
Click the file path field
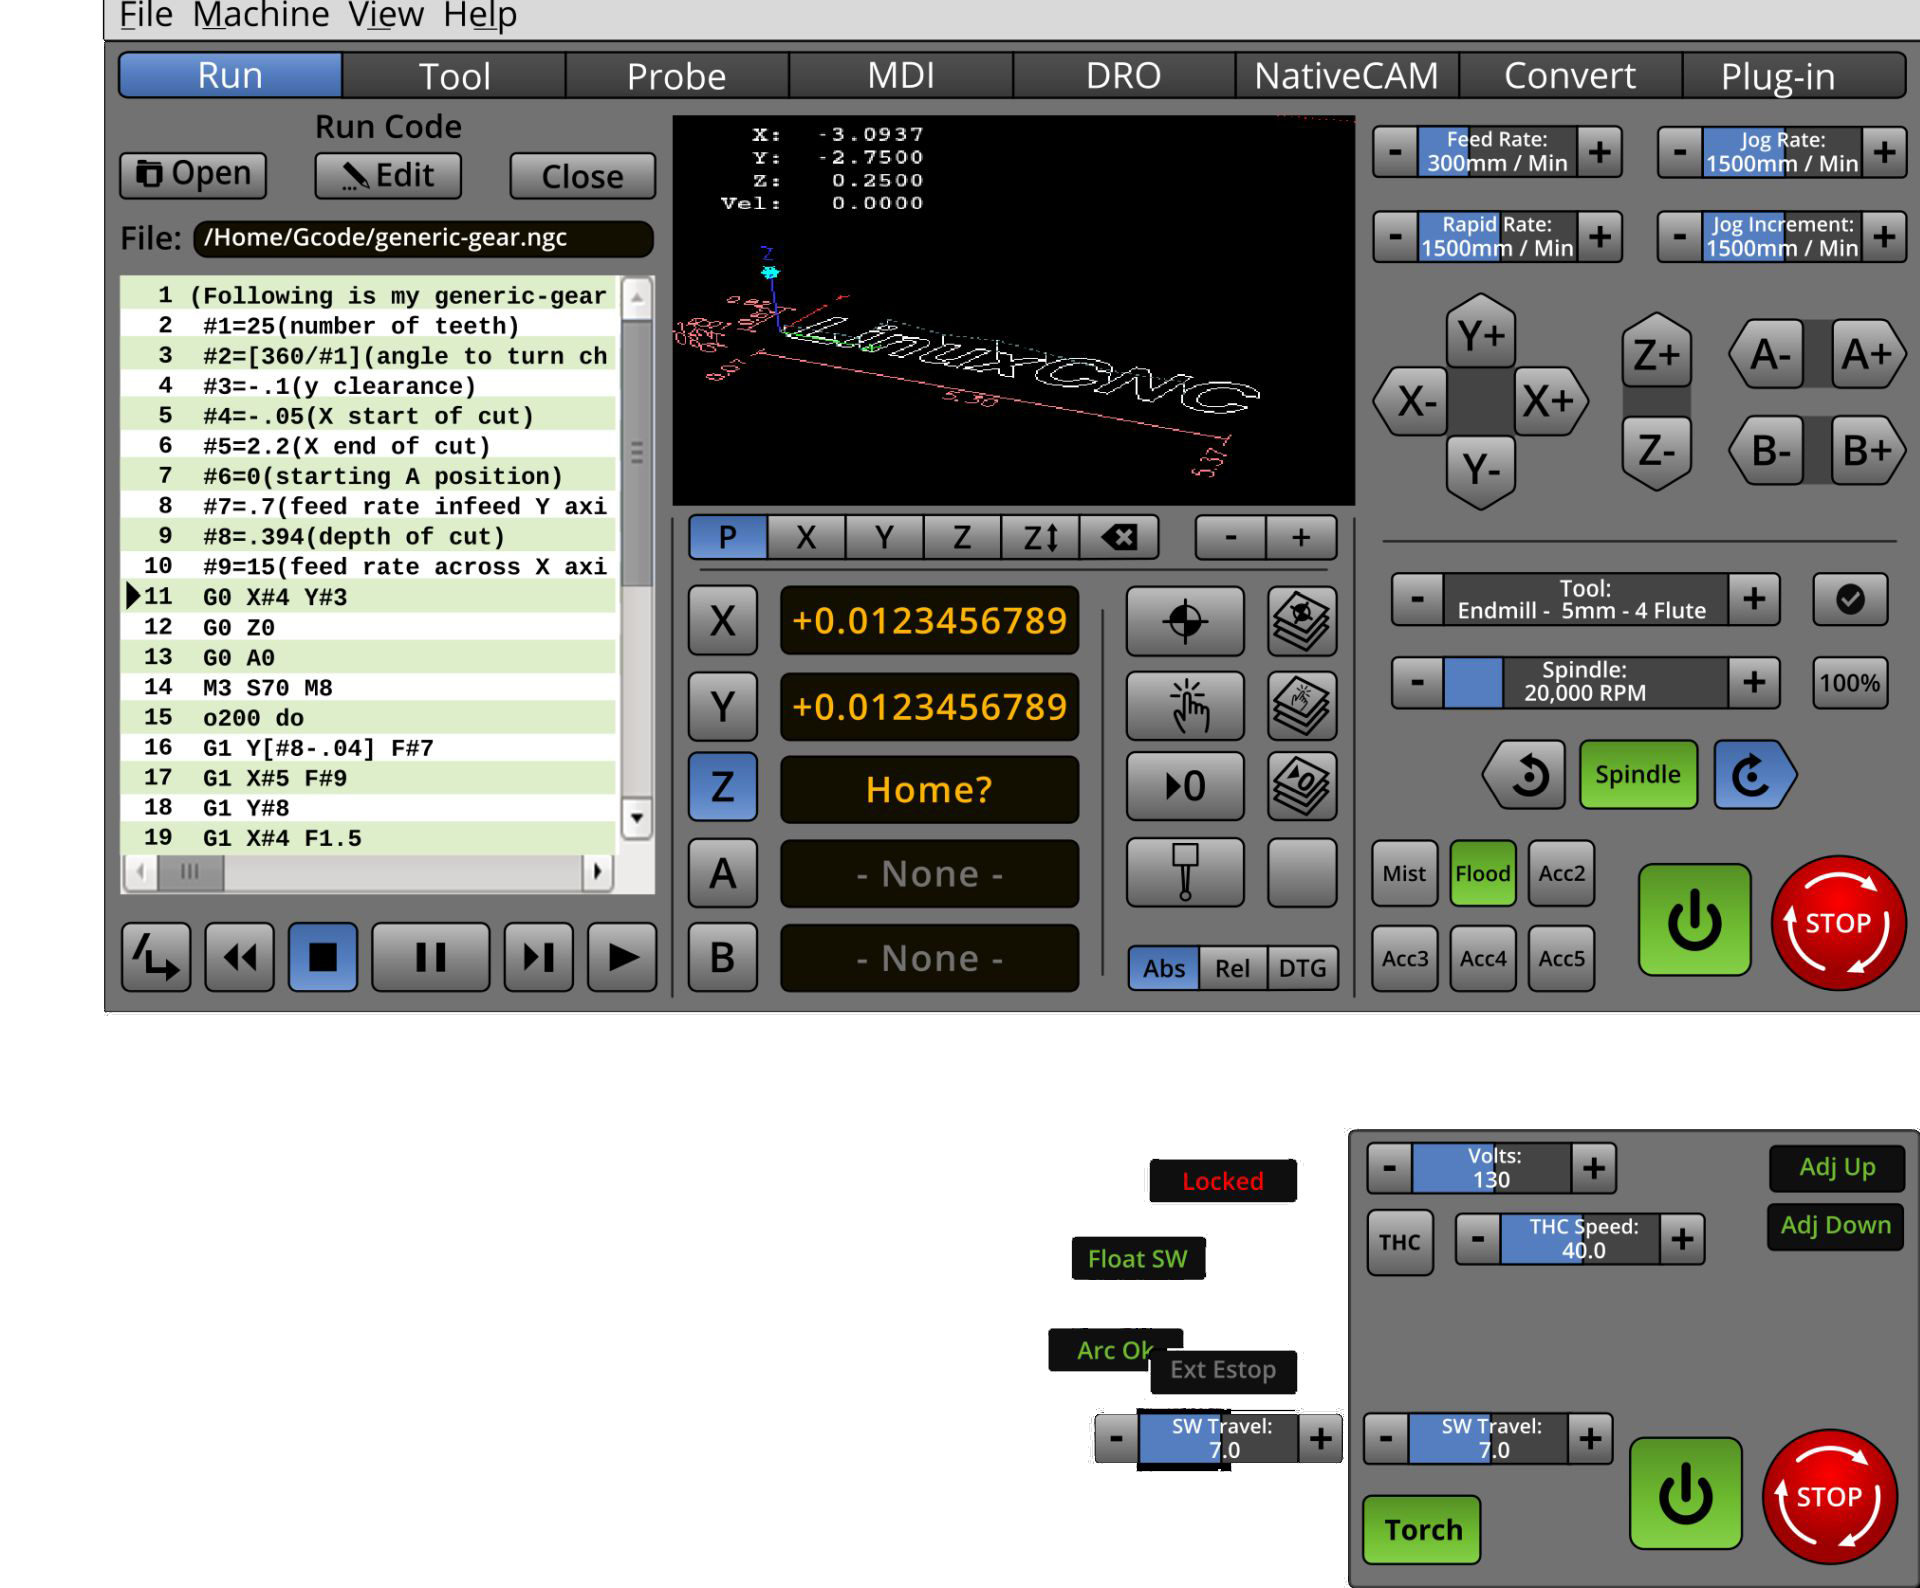click(423, 237)
